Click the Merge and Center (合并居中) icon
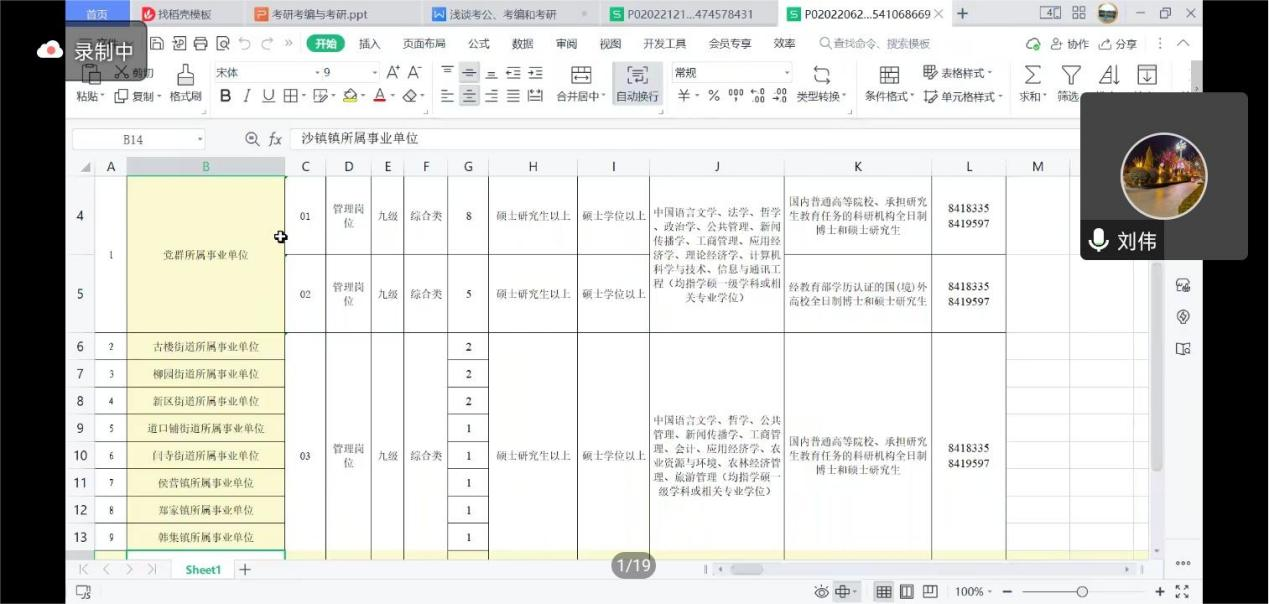Image resolution: width=1269 pixels, height=604 pixels. pyautogui.click(x=580, y=76)
